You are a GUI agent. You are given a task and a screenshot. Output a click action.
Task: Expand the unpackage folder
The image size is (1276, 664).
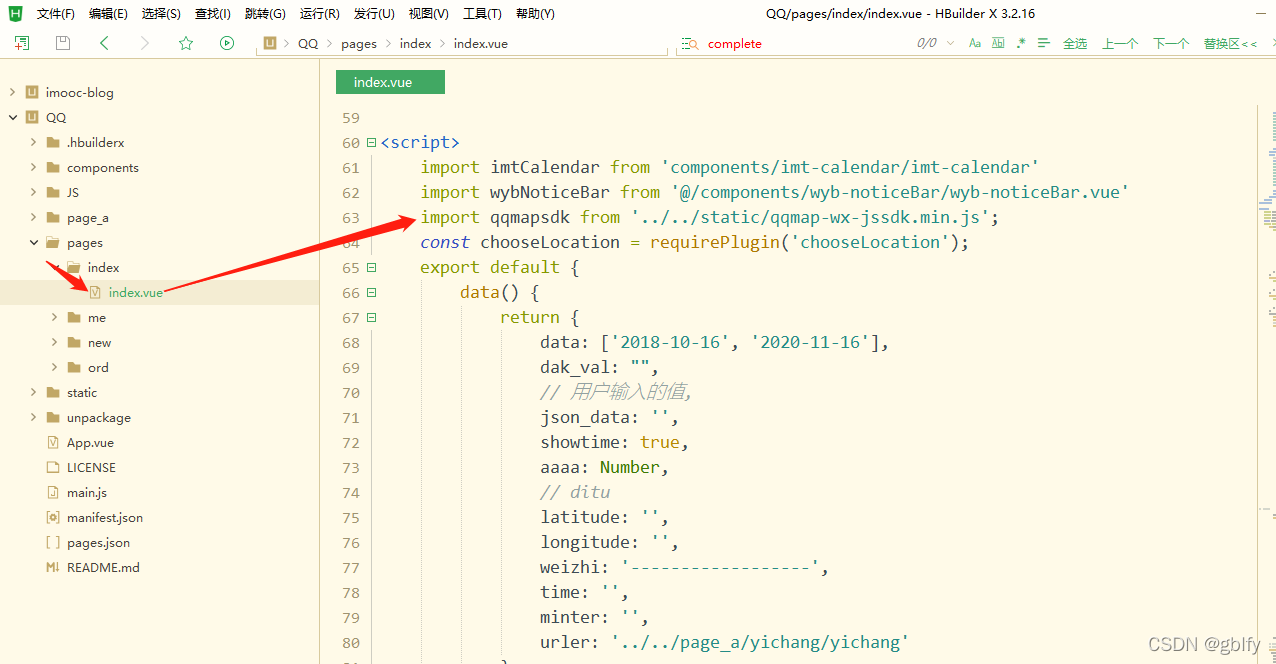tap(33, 417)
